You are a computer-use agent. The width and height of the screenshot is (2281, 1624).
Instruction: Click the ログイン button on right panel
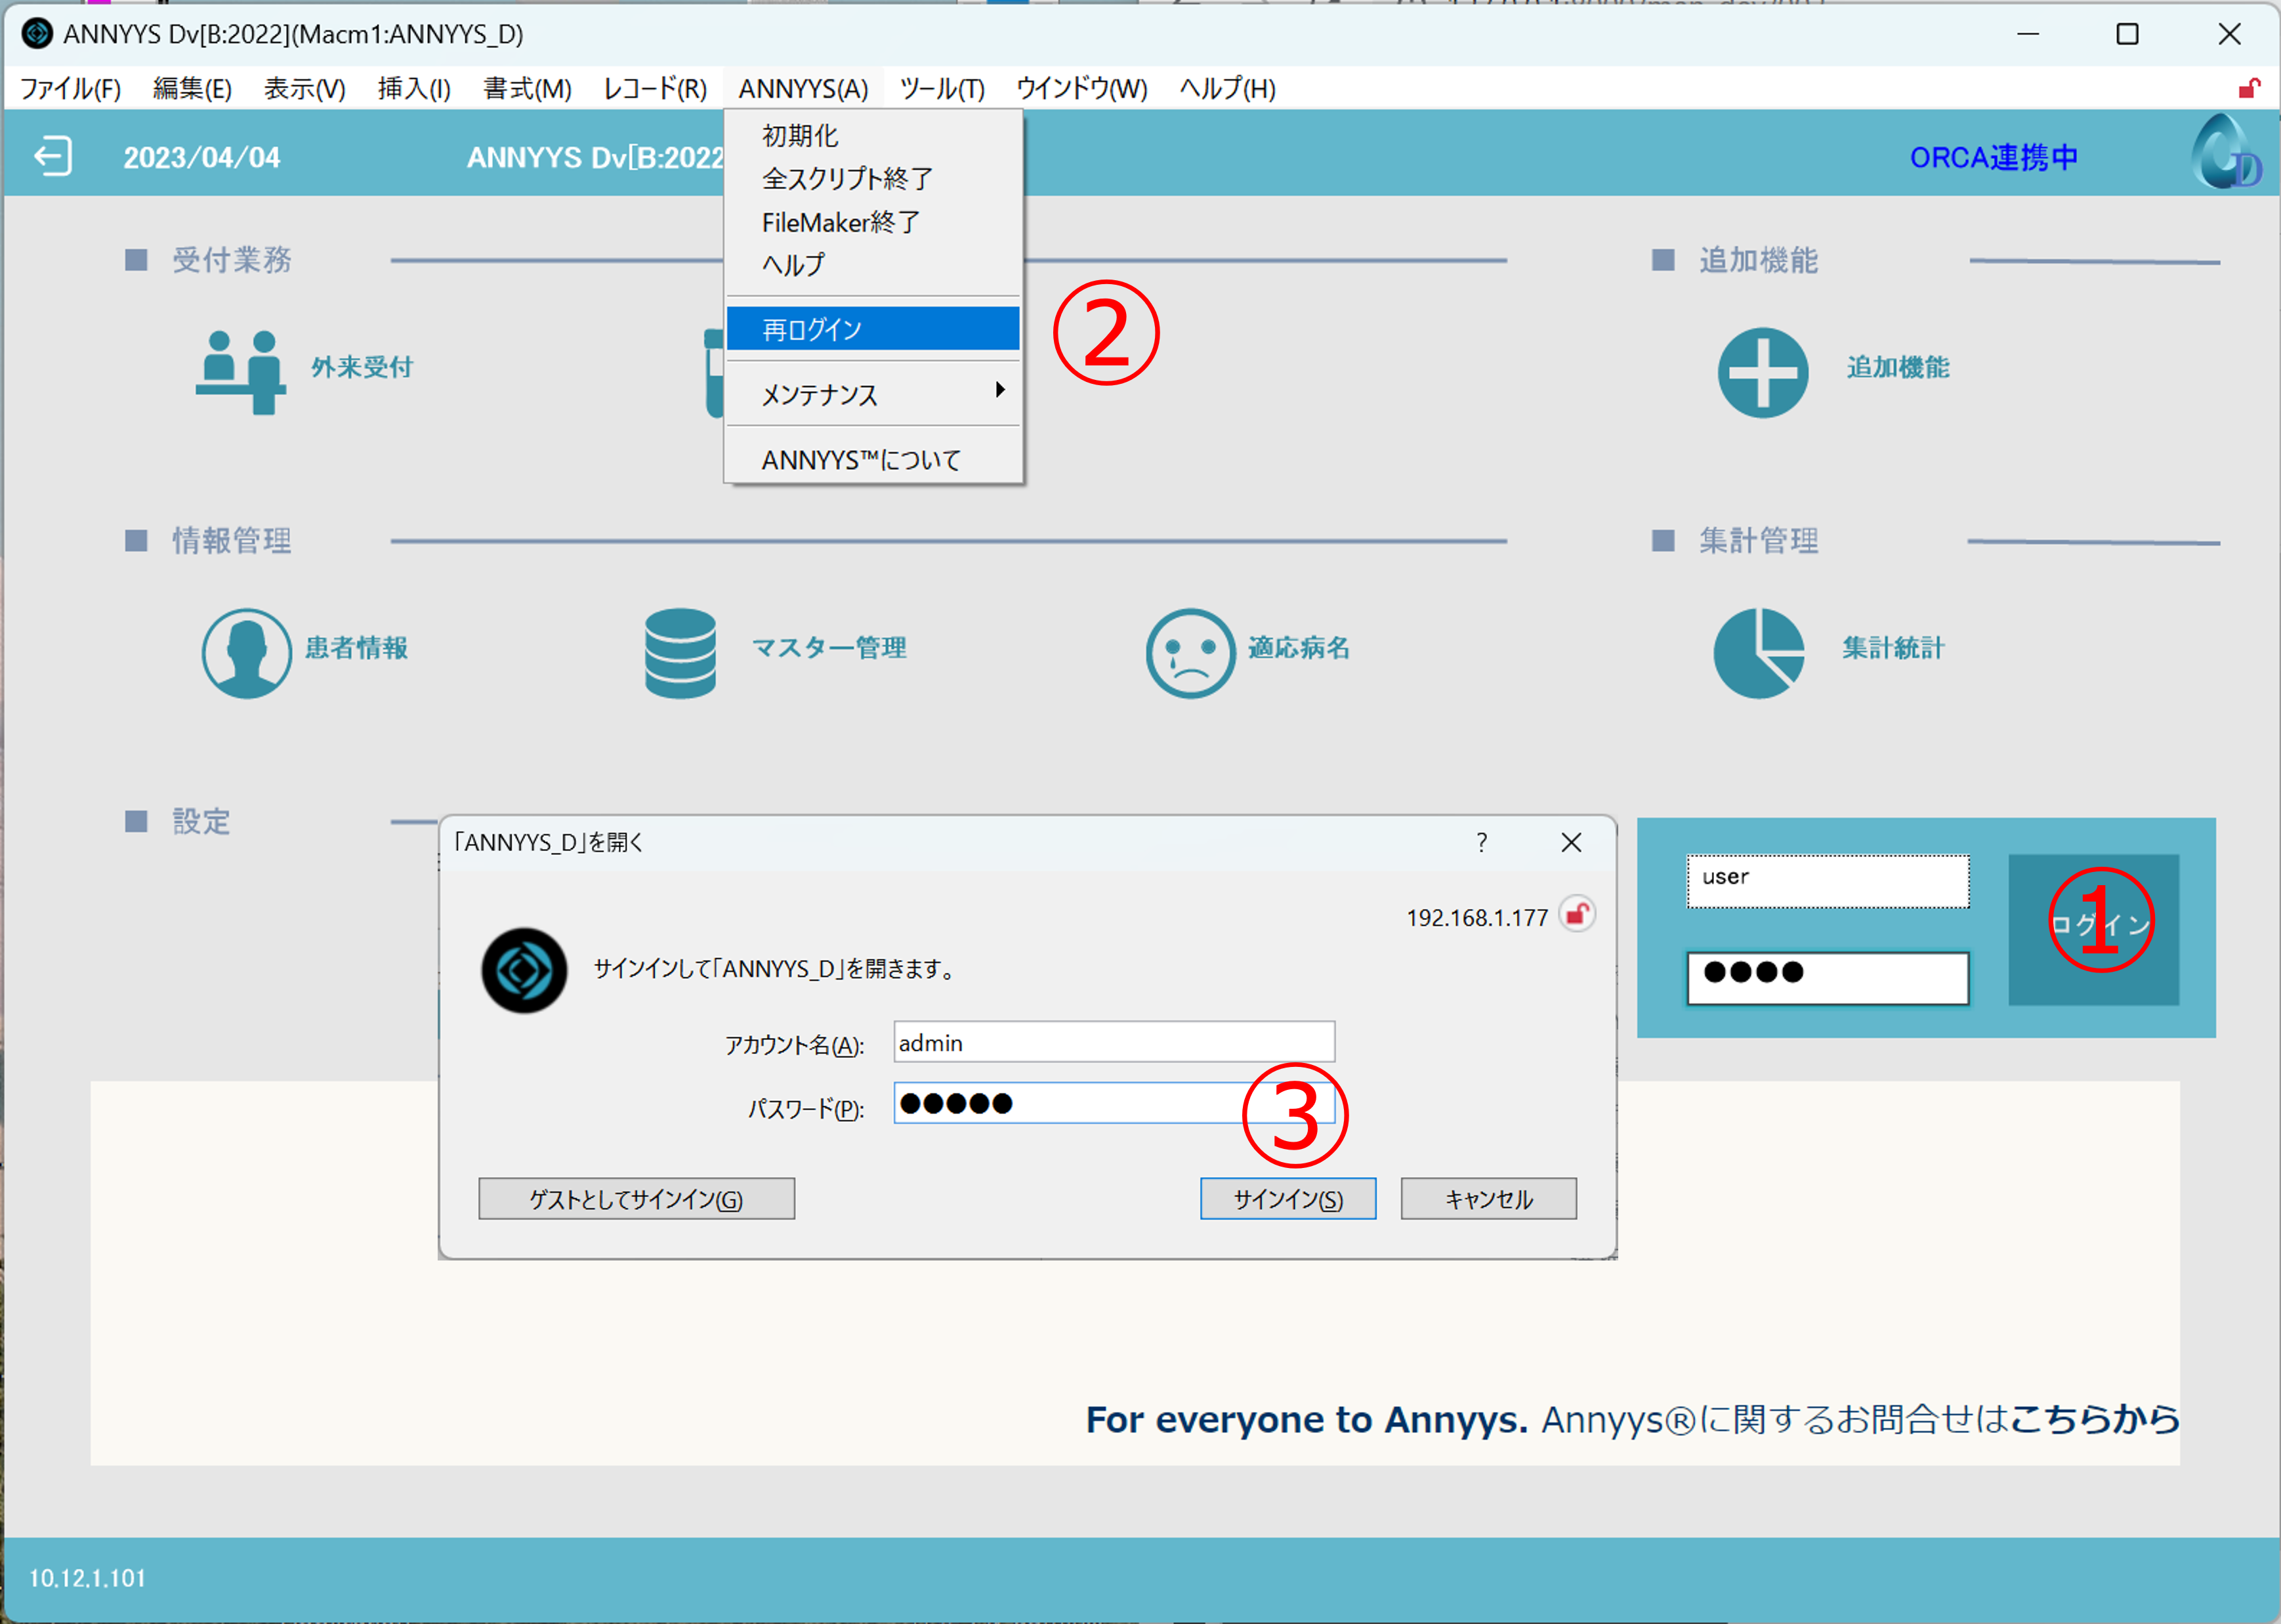coord(2093,929)
